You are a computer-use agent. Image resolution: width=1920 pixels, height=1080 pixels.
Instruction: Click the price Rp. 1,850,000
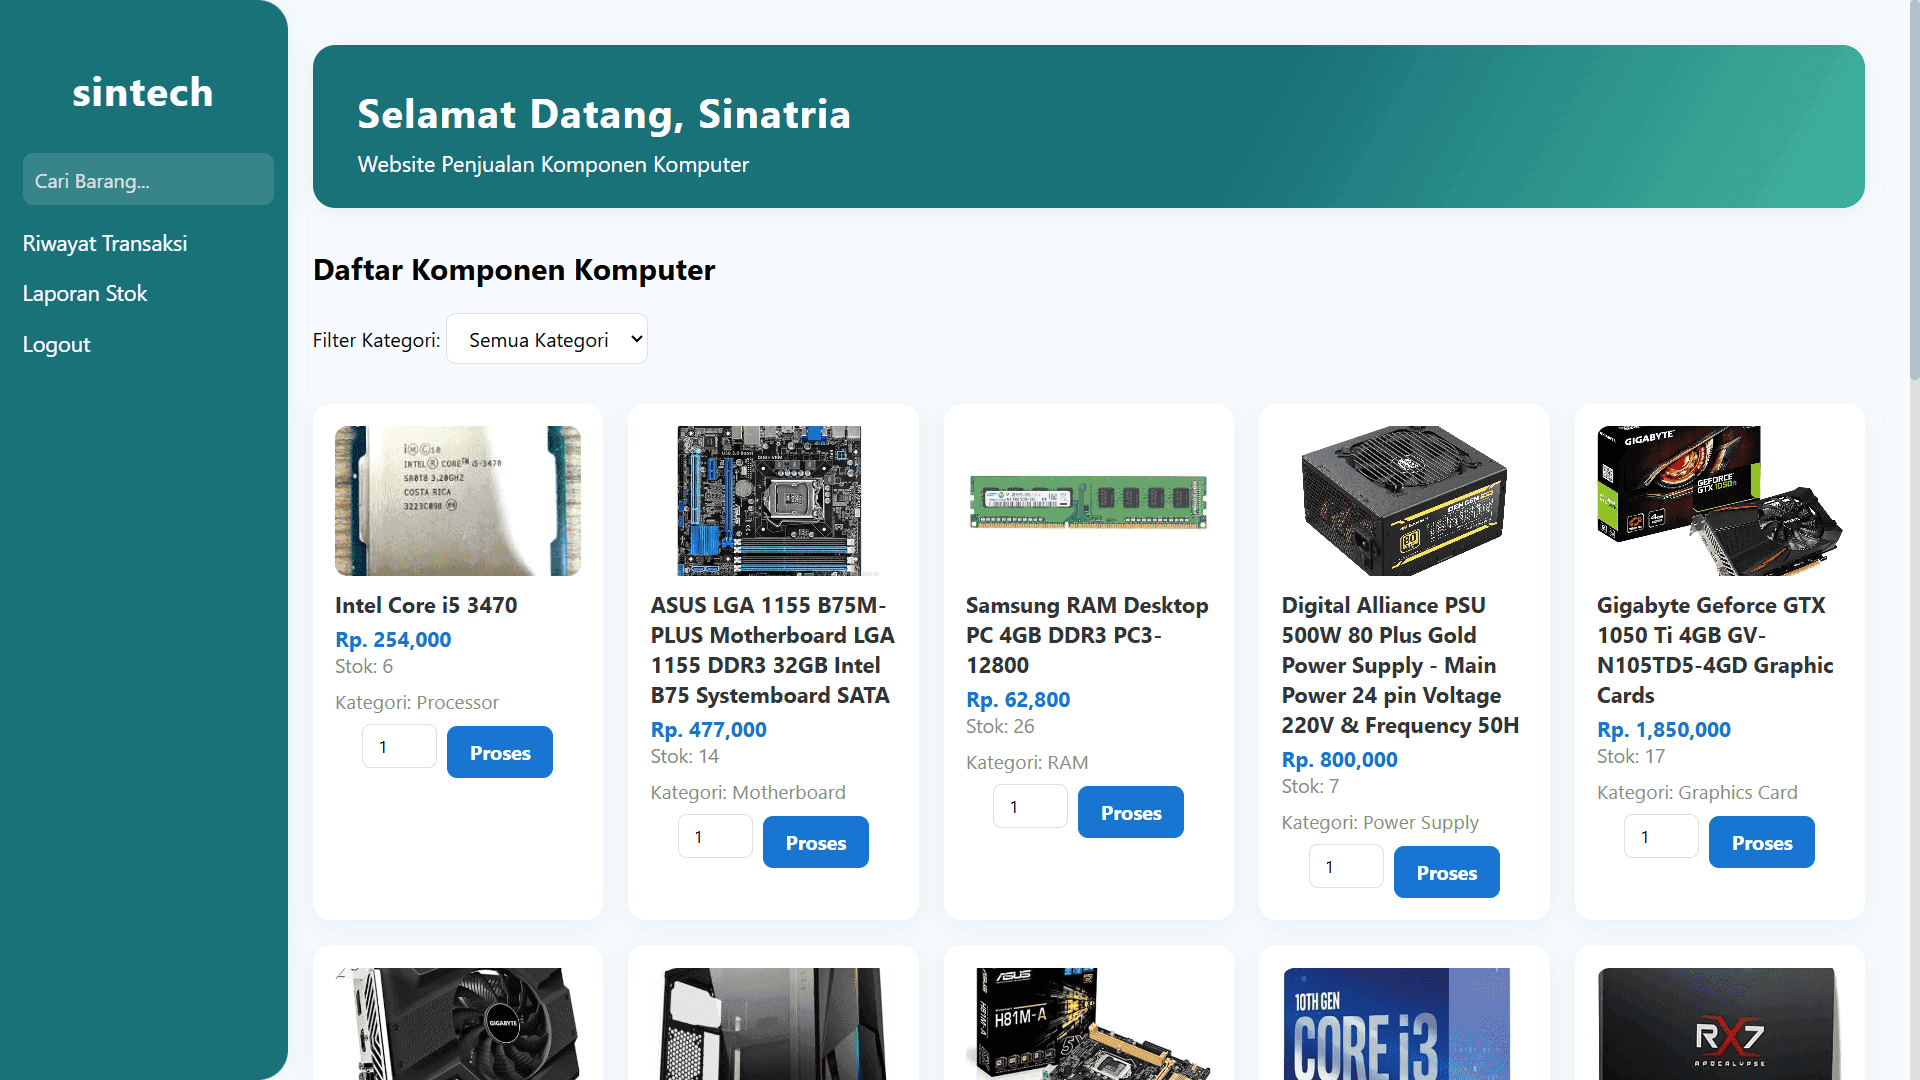[1664, 729]
